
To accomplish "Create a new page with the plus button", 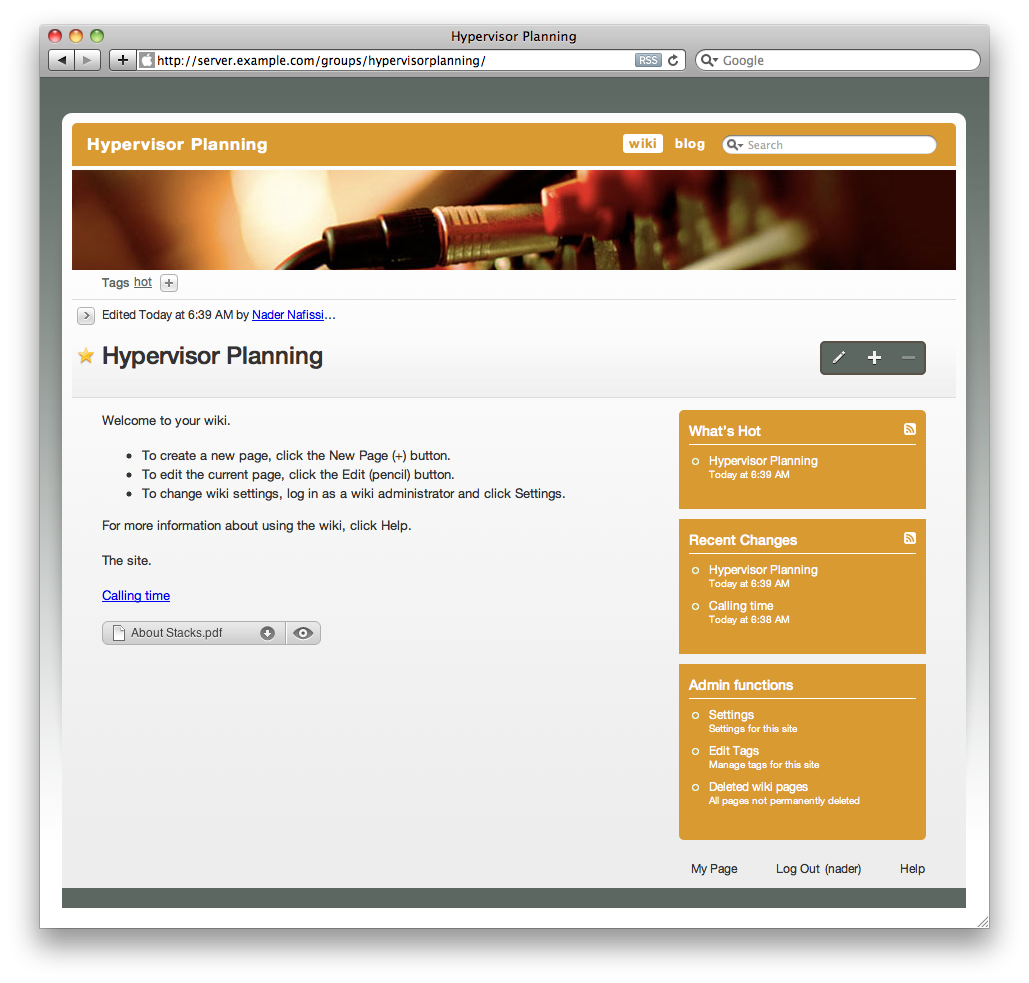I will tap(874, 358).
